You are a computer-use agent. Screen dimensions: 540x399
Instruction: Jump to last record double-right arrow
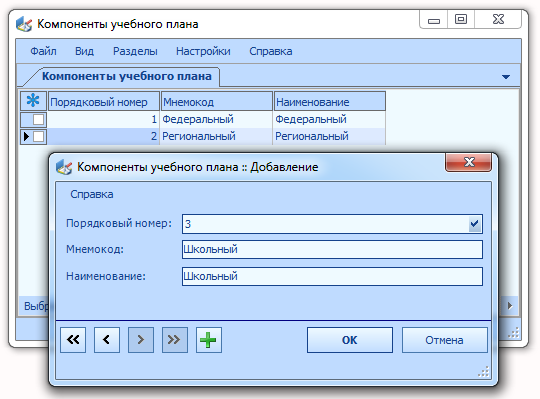(x=175, y=340)
